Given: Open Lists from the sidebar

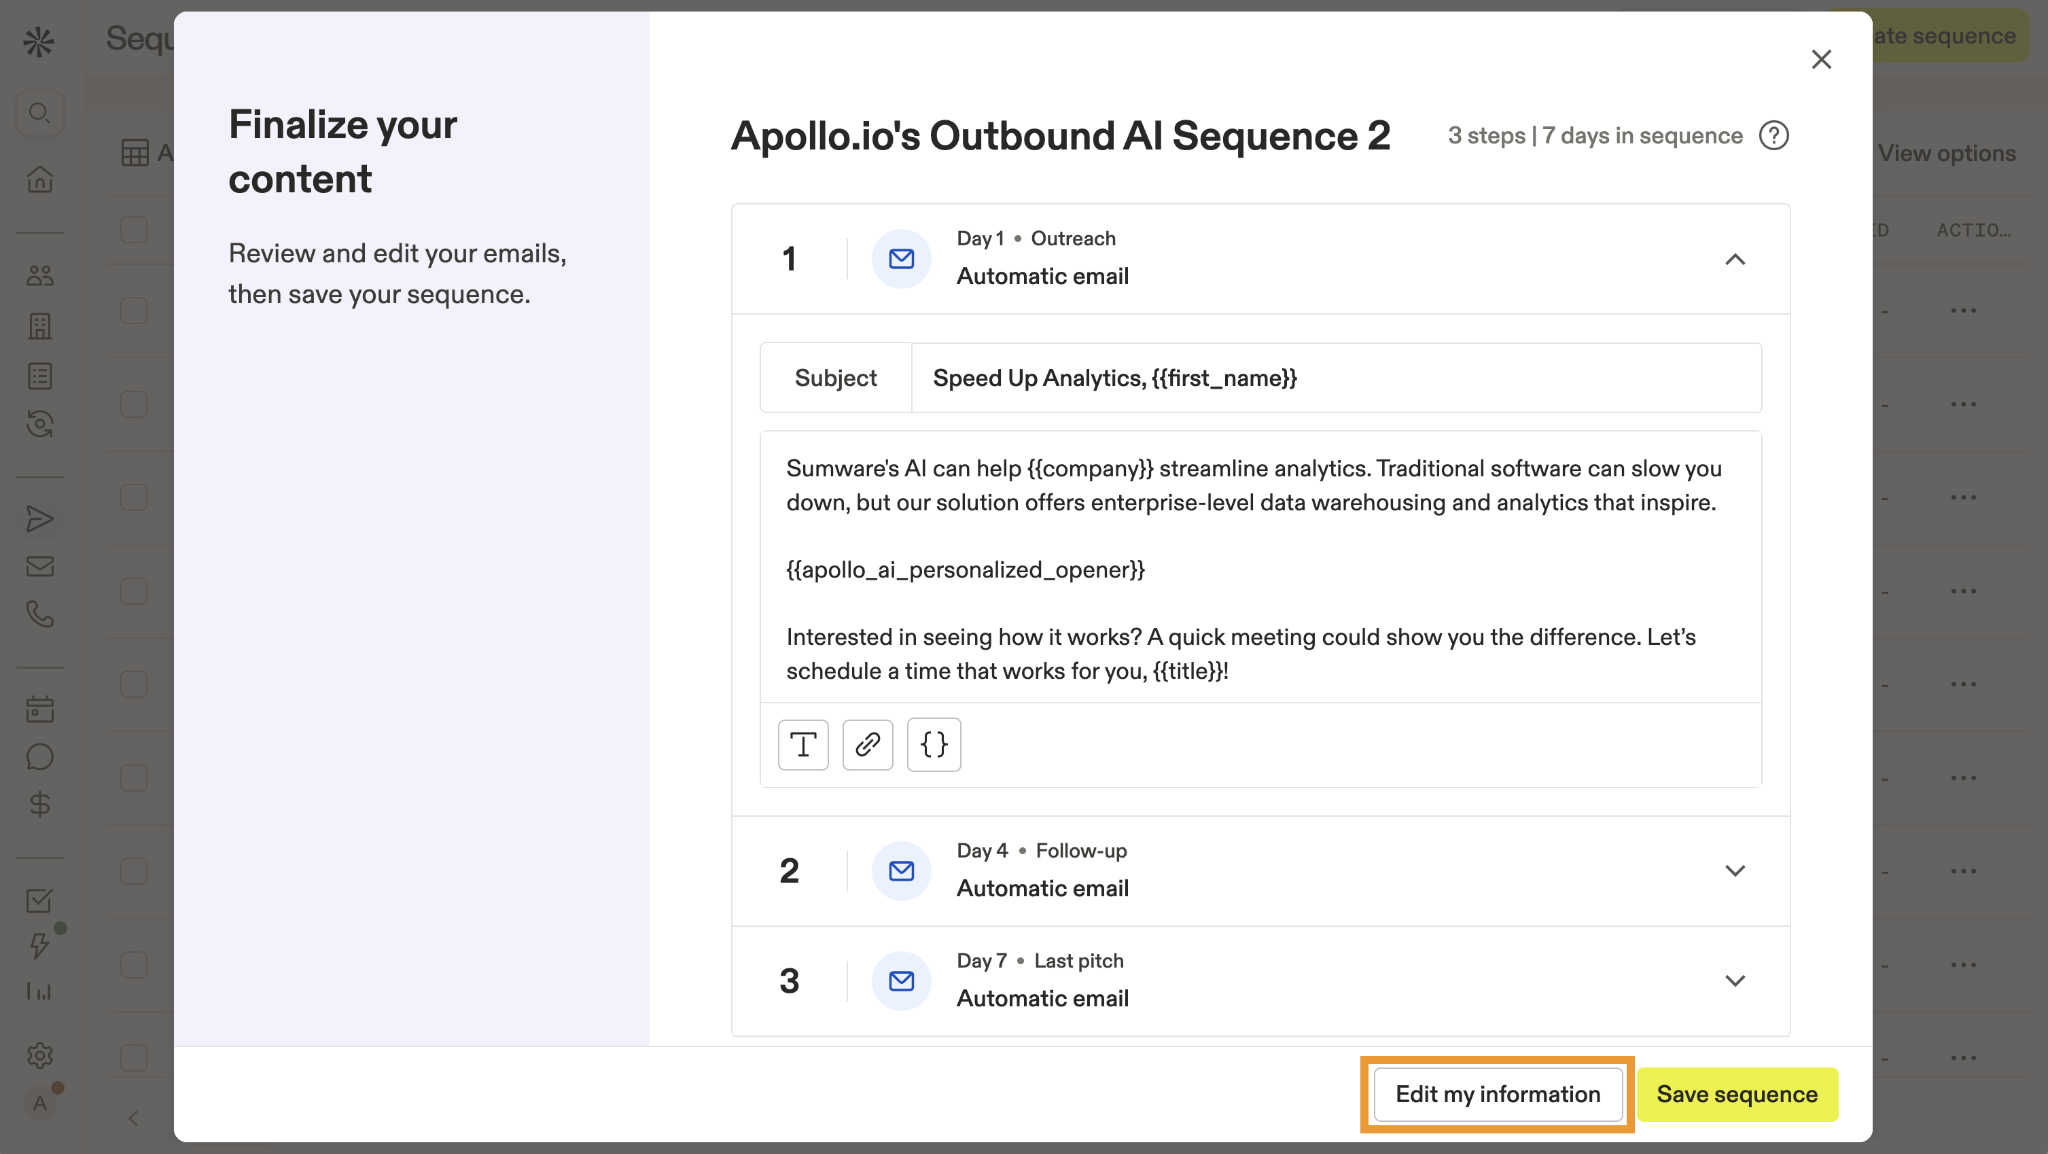Looking at the screenshot, I should click(x=40, y=376).
